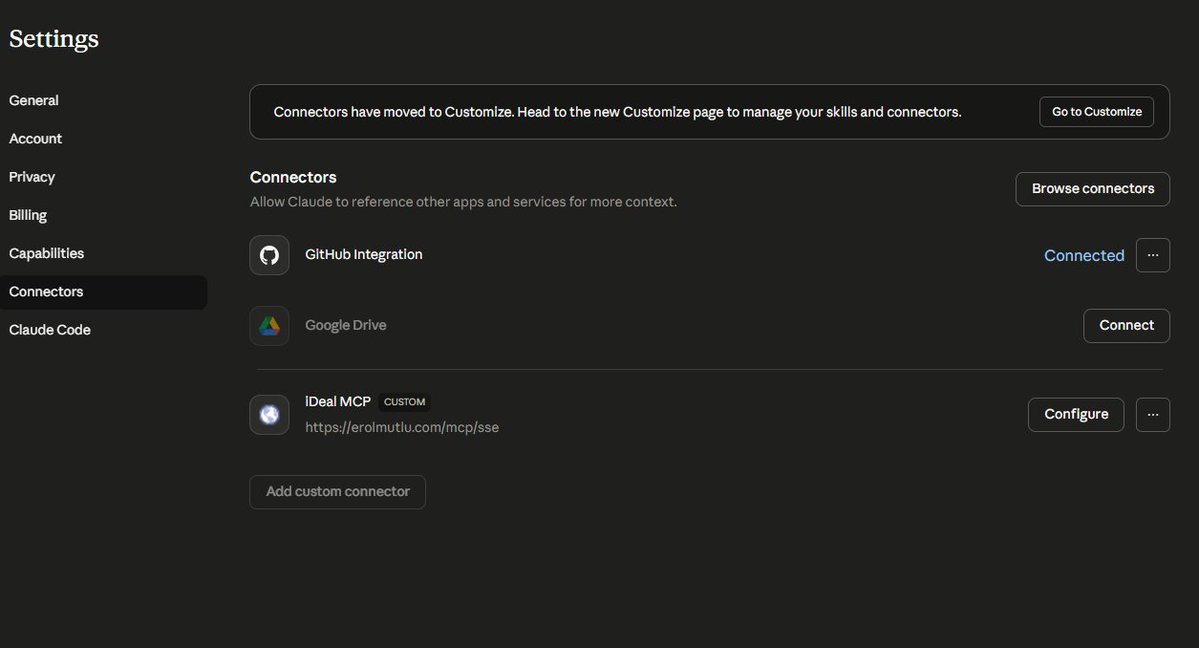This screenshot has height=648, width=1199.
Task: Click the 'Allow Claude to reference other apps' description
Action: coord(463,202)
